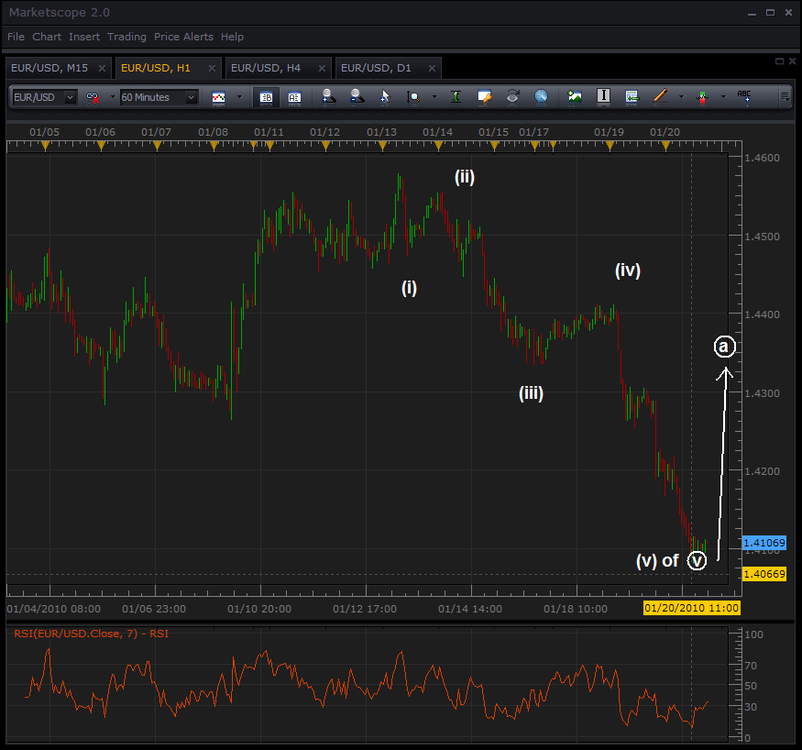Click the yellow marker under 01/13

pos(383,147)
